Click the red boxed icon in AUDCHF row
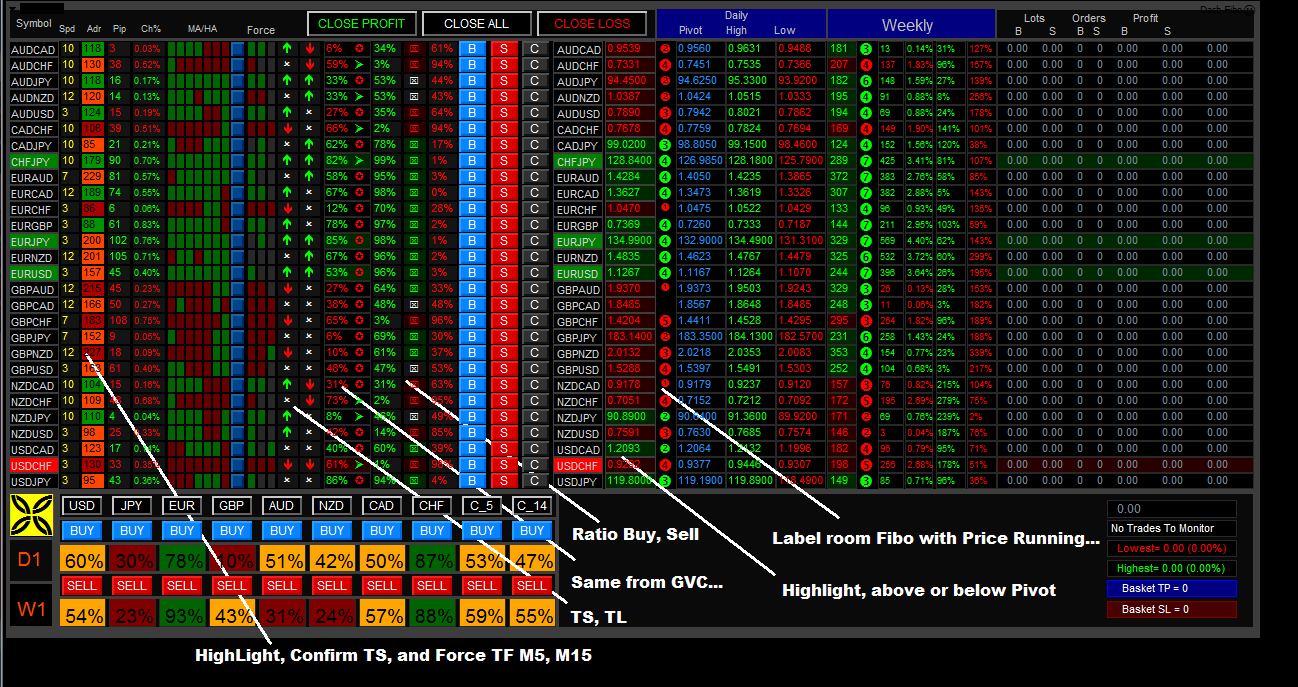The width and height of the screenshot is (1298, 687). (415, 65)
